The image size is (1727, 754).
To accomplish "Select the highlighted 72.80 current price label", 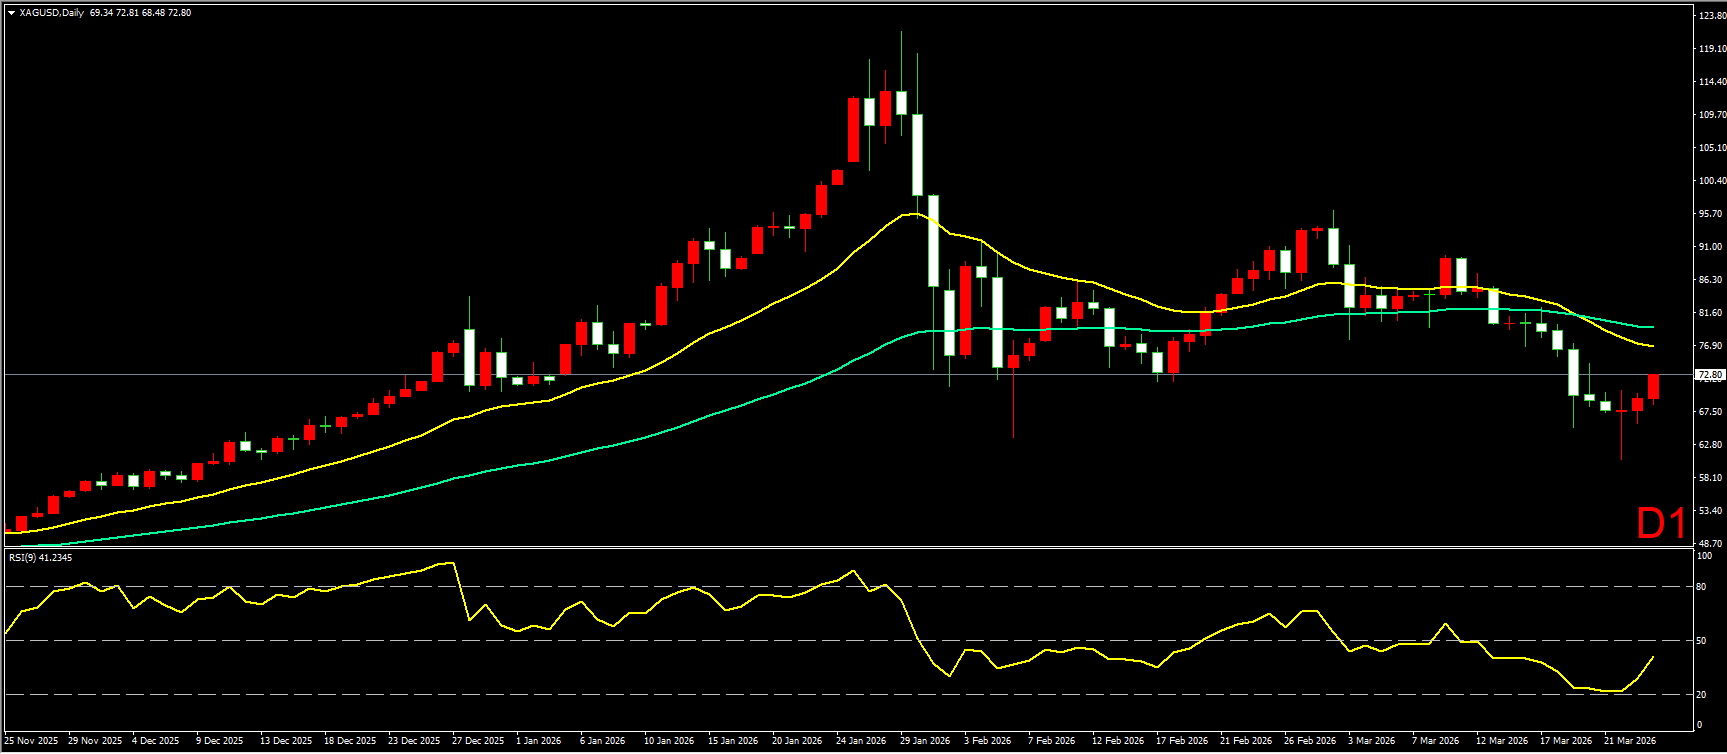I will (1709, 374).
